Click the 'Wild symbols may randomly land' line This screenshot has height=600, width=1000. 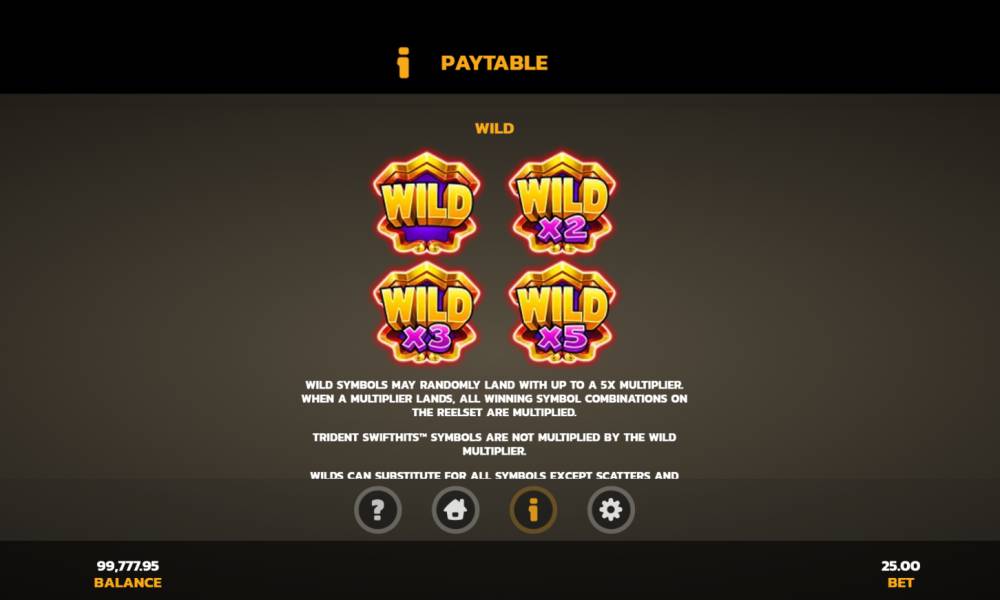pyautogui.click(x=494, y=385)
